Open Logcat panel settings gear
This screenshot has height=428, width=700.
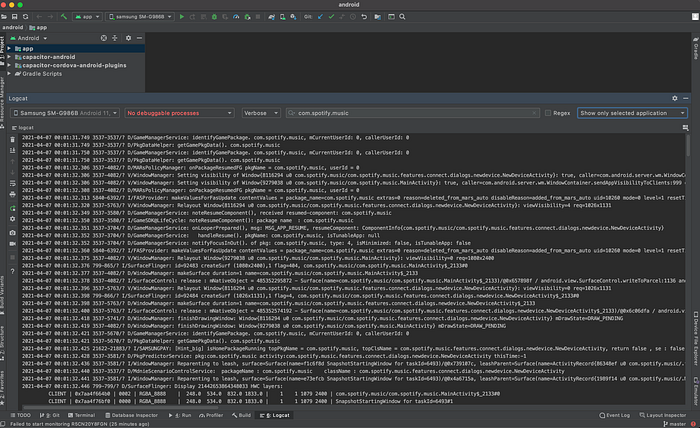pos(675,98)
